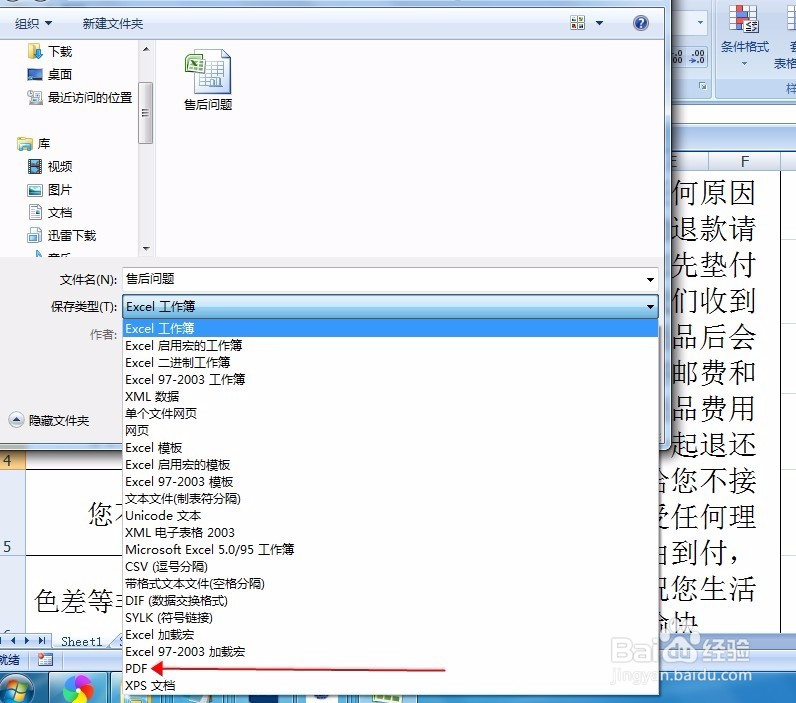This screenshot has height=703, width=796.
Task: Open the 迅雷下载 library
Action: (61, 236)
